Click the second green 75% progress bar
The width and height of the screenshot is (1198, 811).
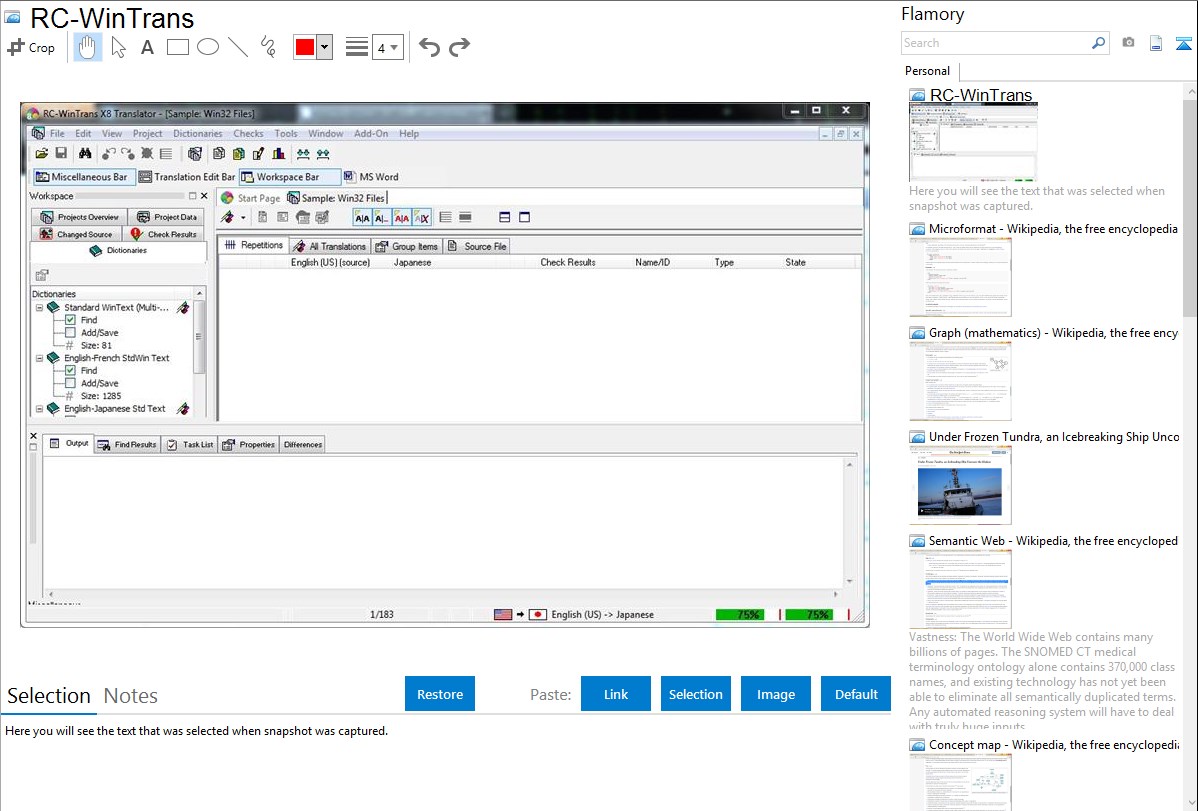pos(809,615)
